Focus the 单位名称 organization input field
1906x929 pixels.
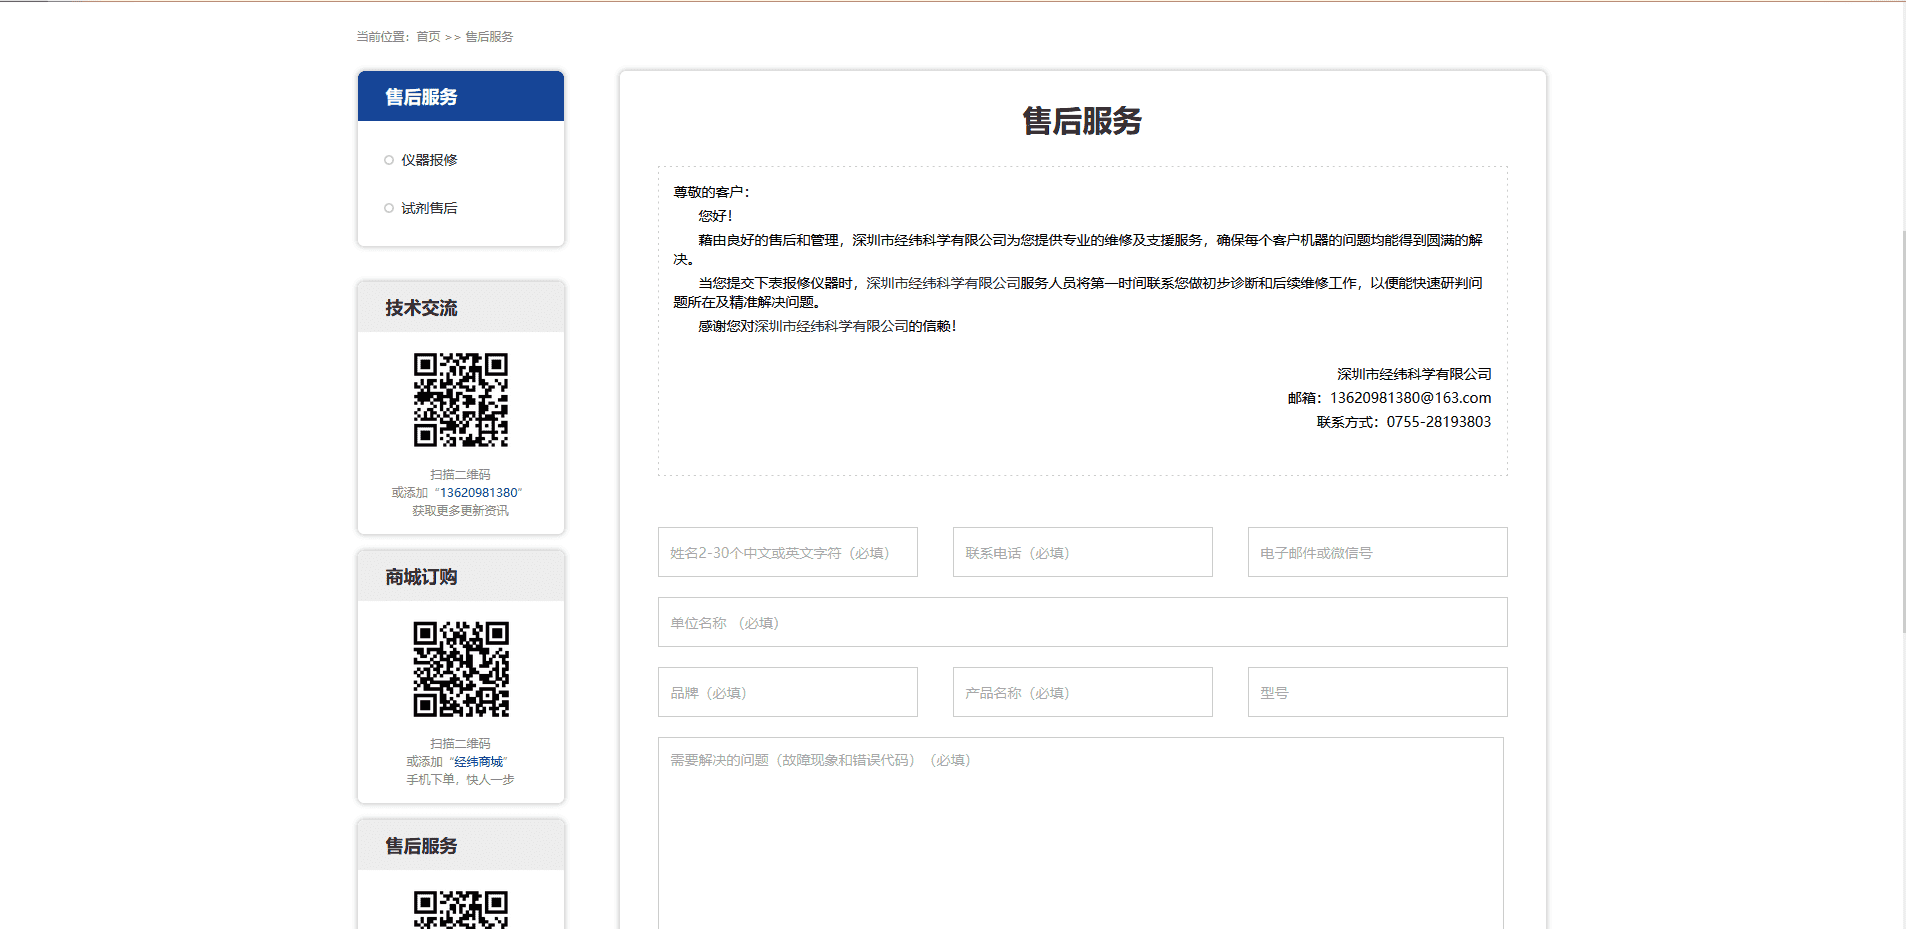(x=1082, y=622)
